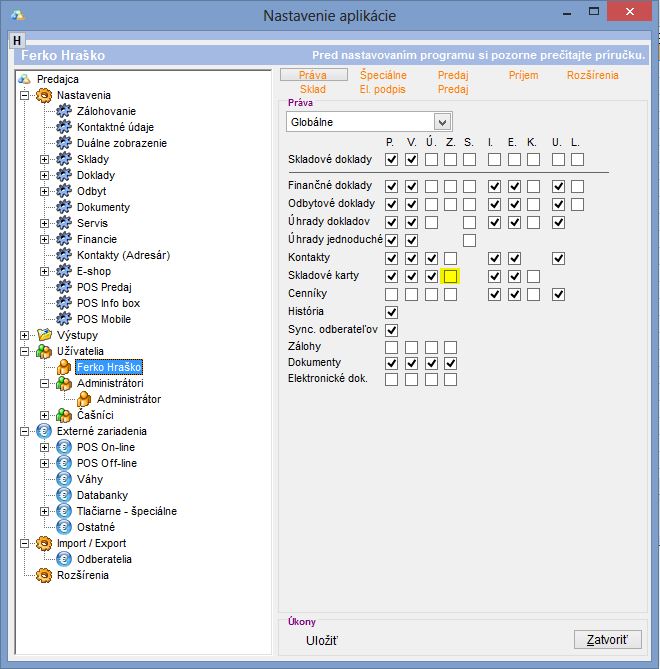Collapse the Užívatelia tree node
The width and height of the screenshot is (660, 669).
[24, 351]
